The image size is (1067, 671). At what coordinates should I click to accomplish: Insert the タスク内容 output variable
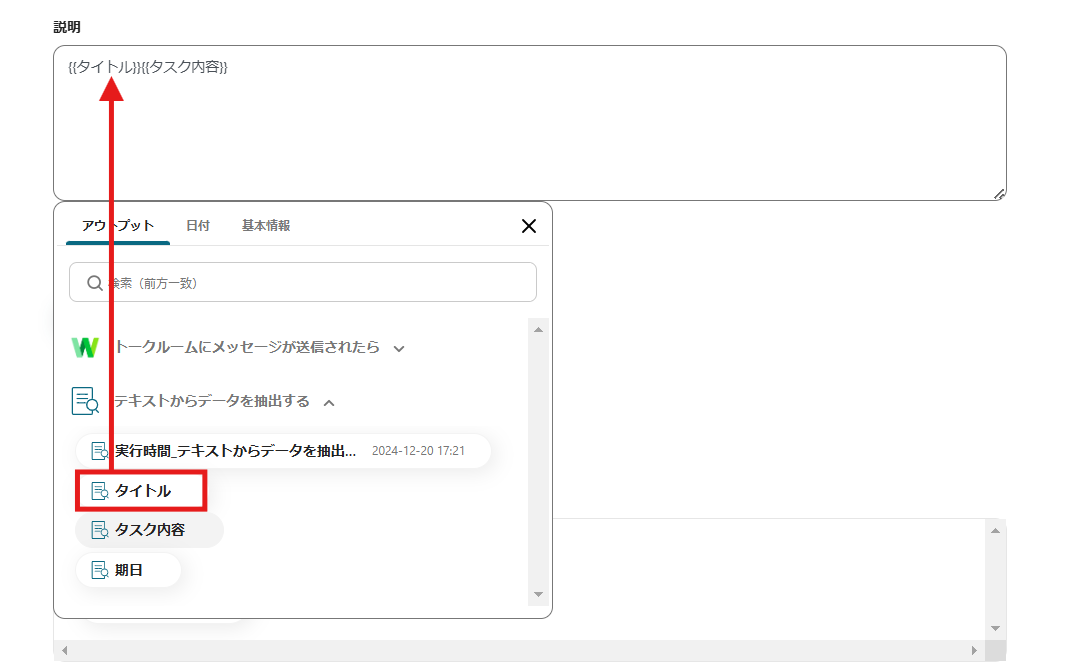149,530
